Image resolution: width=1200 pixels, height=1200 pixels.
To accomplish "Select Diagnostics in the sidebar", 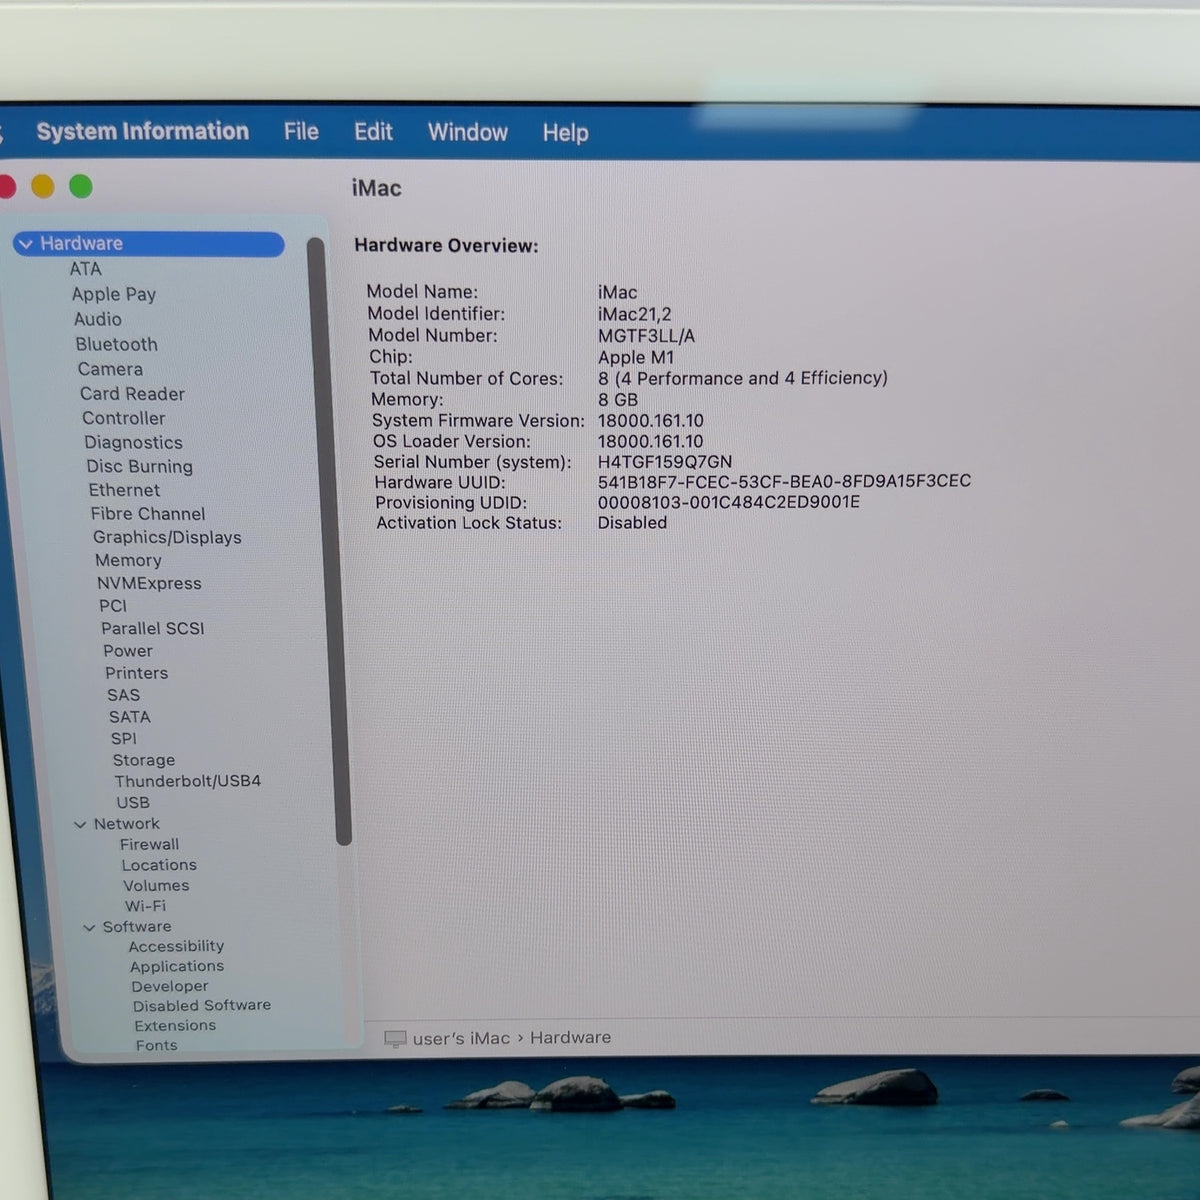I will pos(133,442).
